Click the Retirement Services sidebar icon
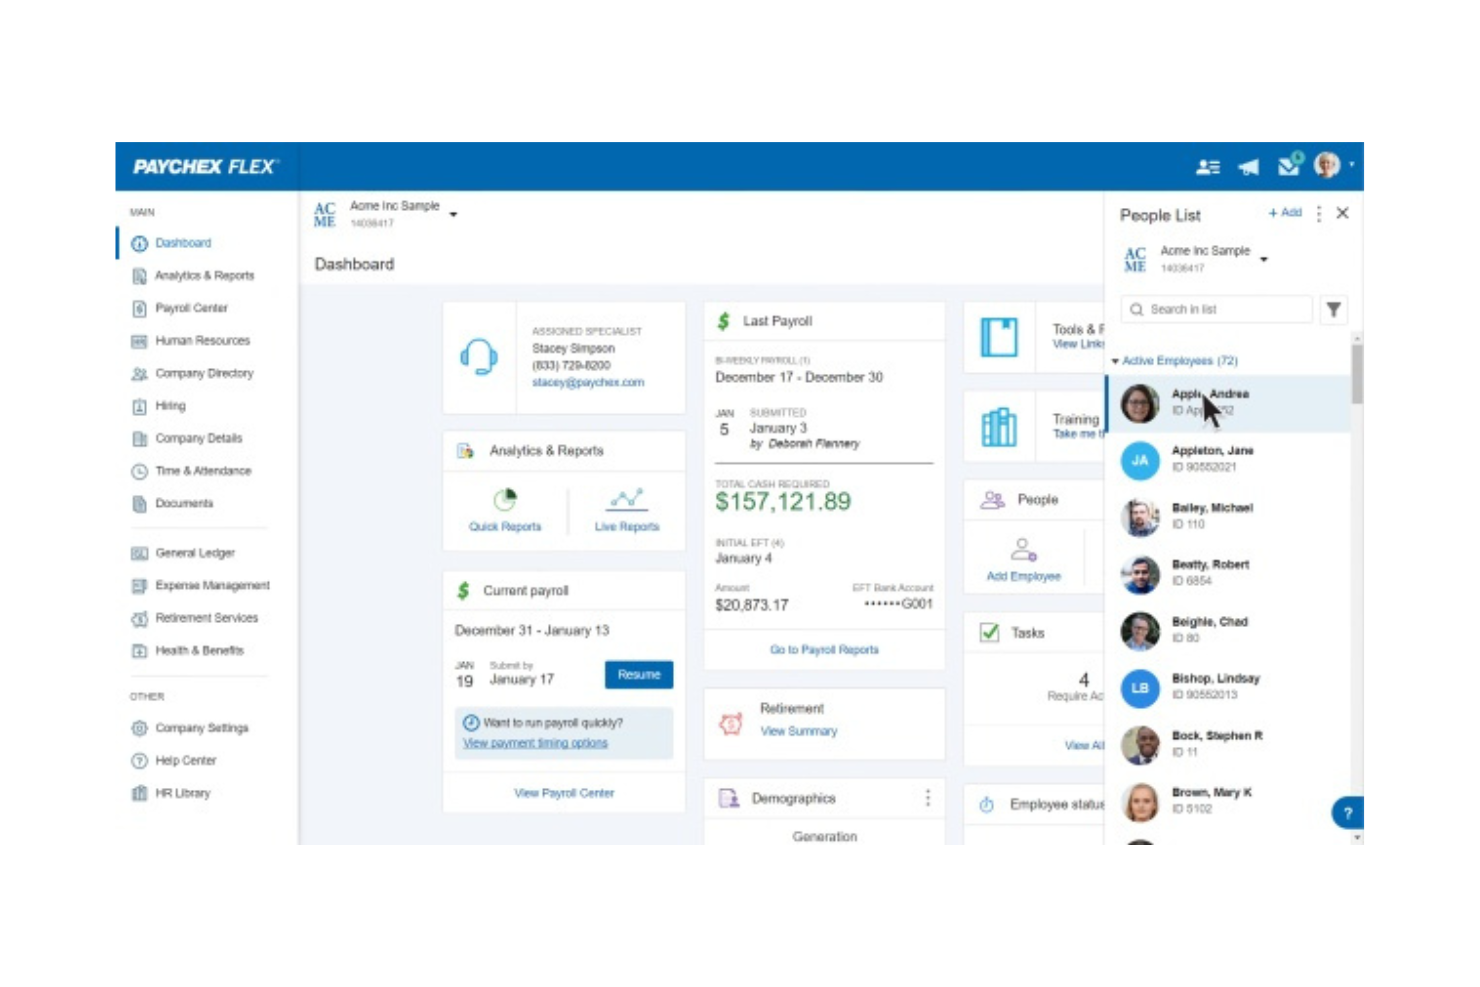The width and height of the screenshot is (1480, 987). (140, 618)
